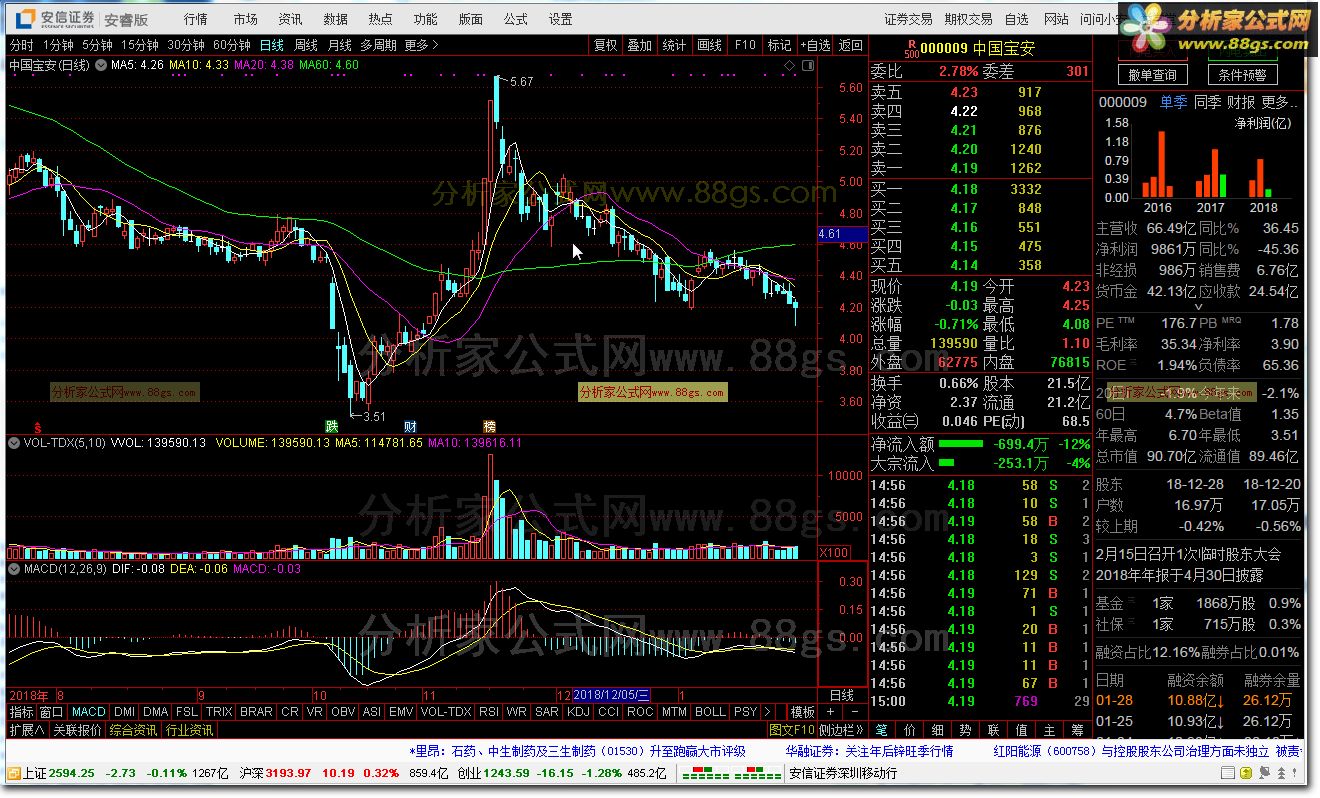Open 多周期 multi-period view
Image resolution: width=1320 pixels, height=798 pixels.
click(x=379, y=45)
